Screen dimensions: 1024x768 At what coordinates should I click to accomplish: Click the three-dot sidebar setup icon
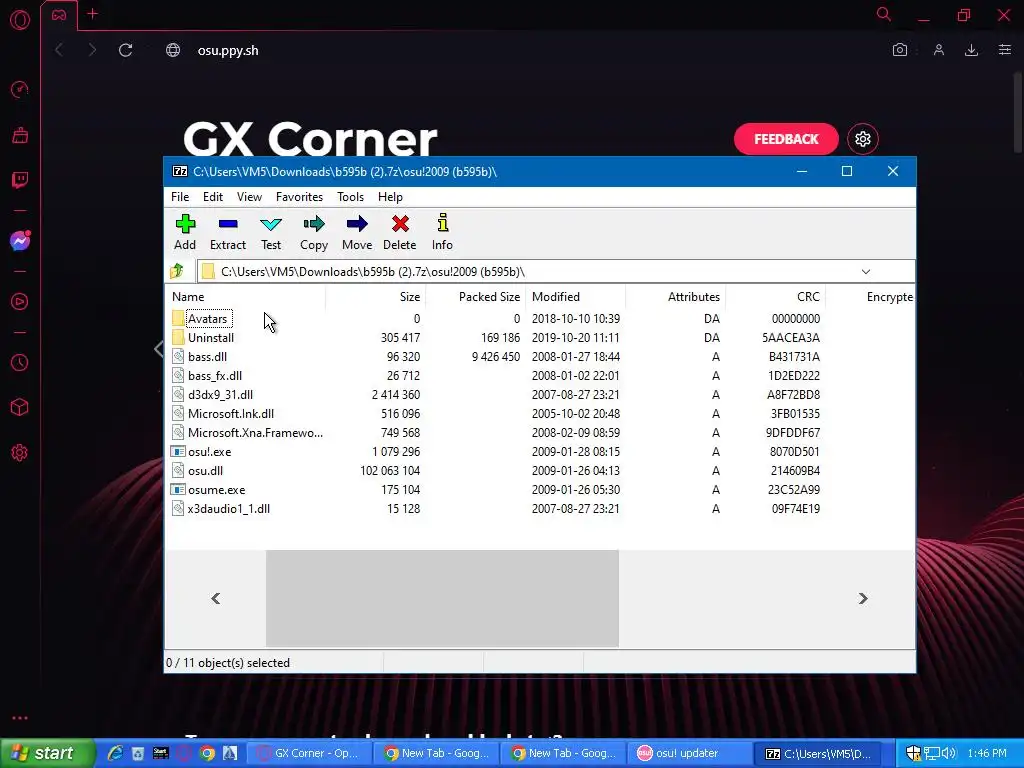pos(20,718)
